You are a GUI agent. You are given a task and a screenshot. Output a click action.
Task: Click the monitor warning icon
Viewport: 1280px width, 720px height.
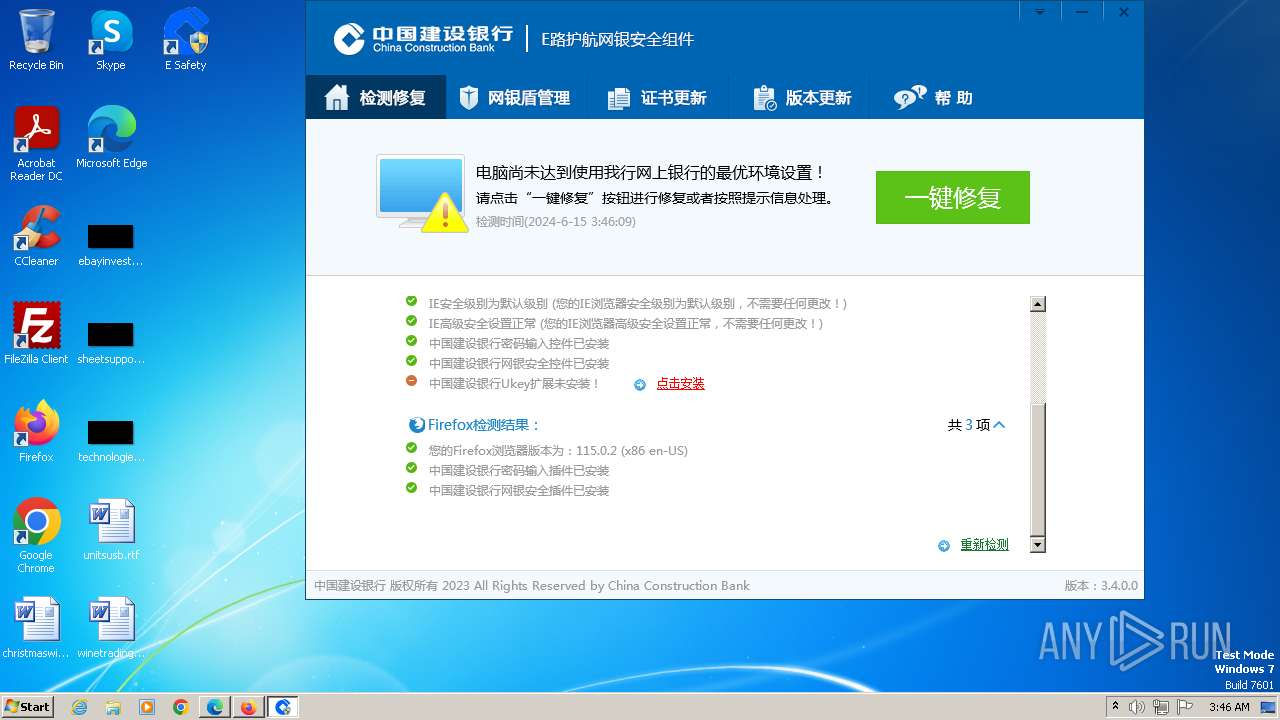point(422,193)
